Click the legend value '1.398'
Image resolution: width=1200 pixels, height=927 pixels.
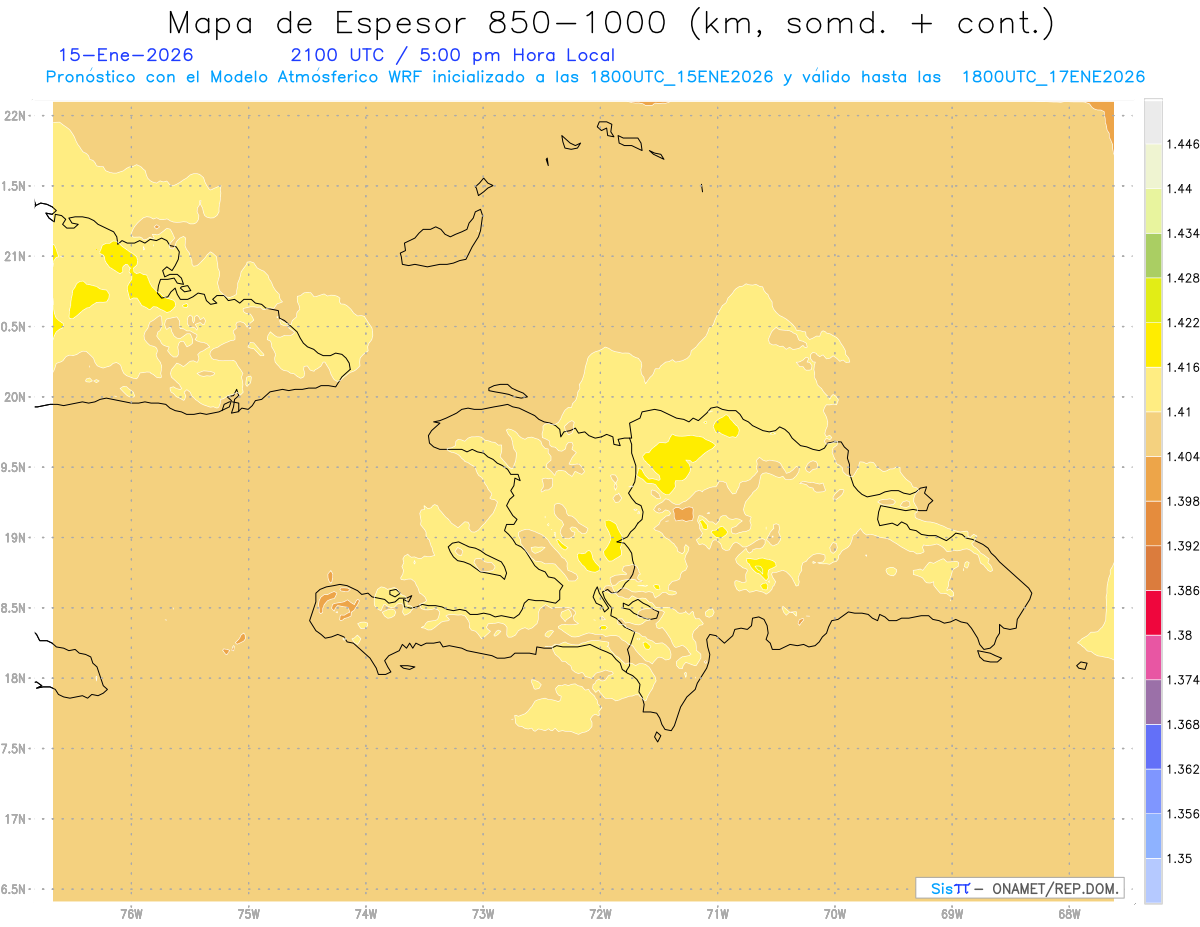pyautogui.click(x=1183, y=501)
